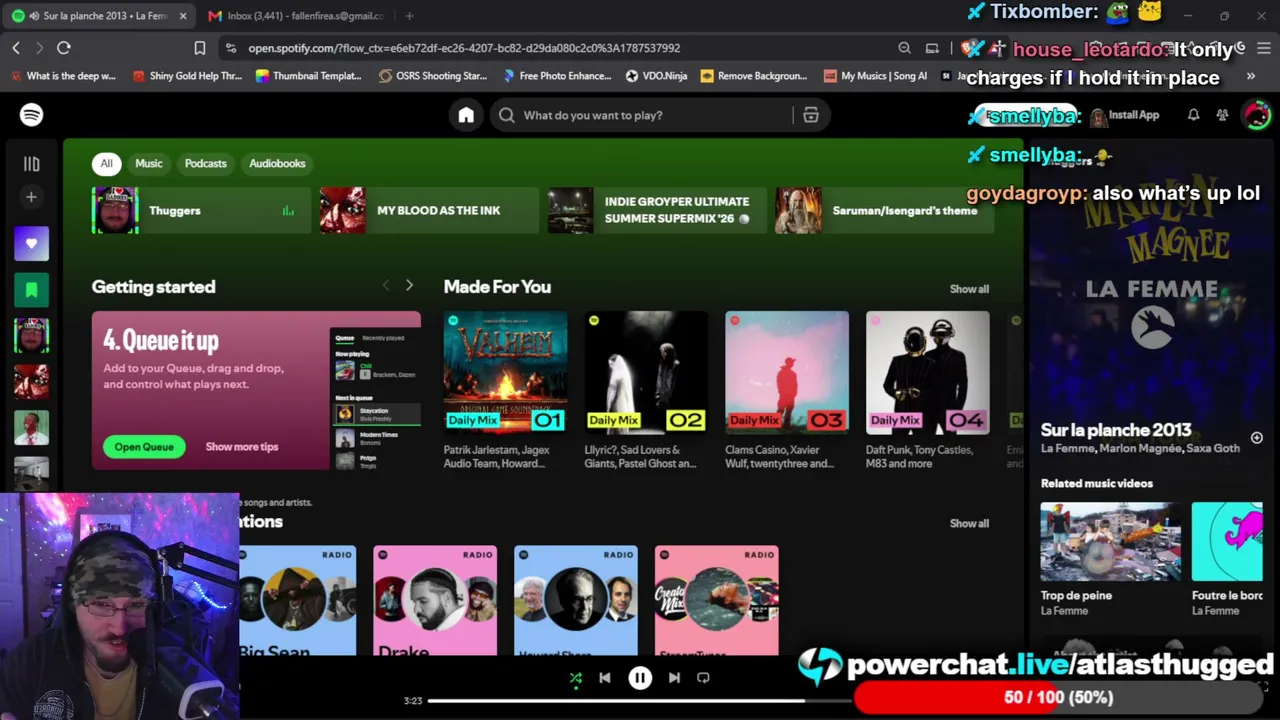Open the profile avatar menu

click(1256, 115)
